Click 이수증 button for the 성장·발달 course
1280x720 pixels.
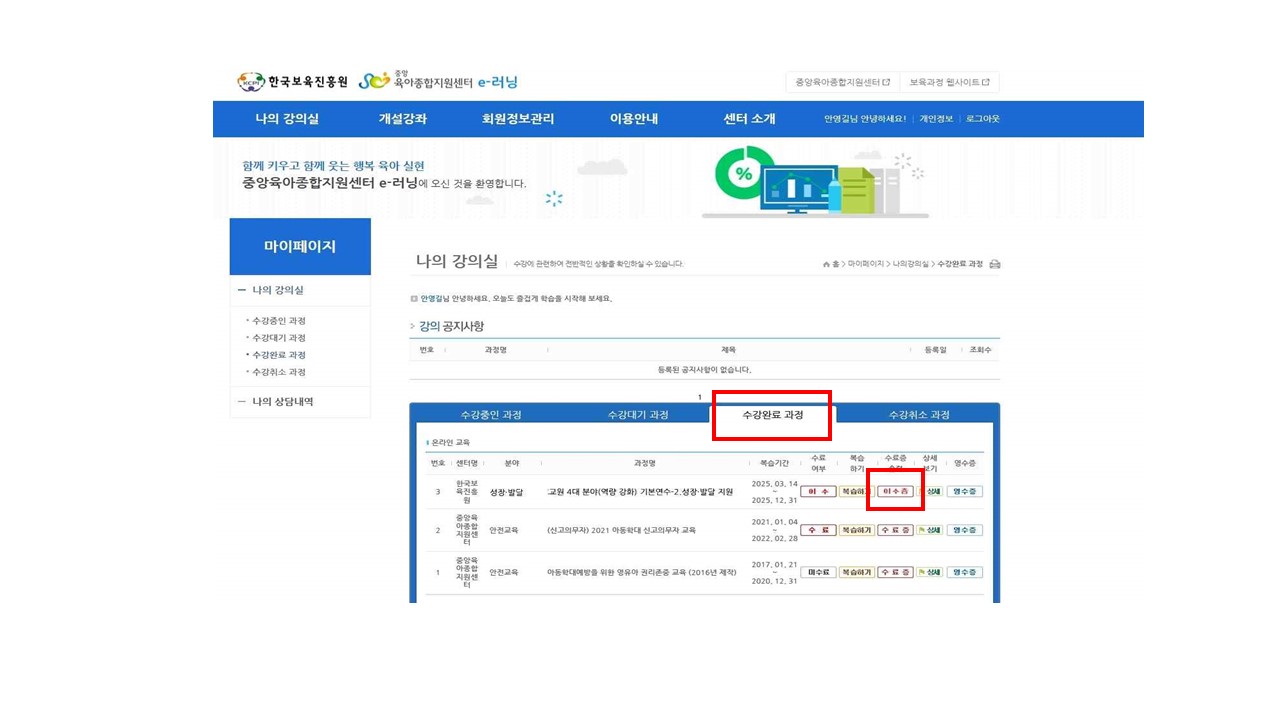click(x=895, y=492)
